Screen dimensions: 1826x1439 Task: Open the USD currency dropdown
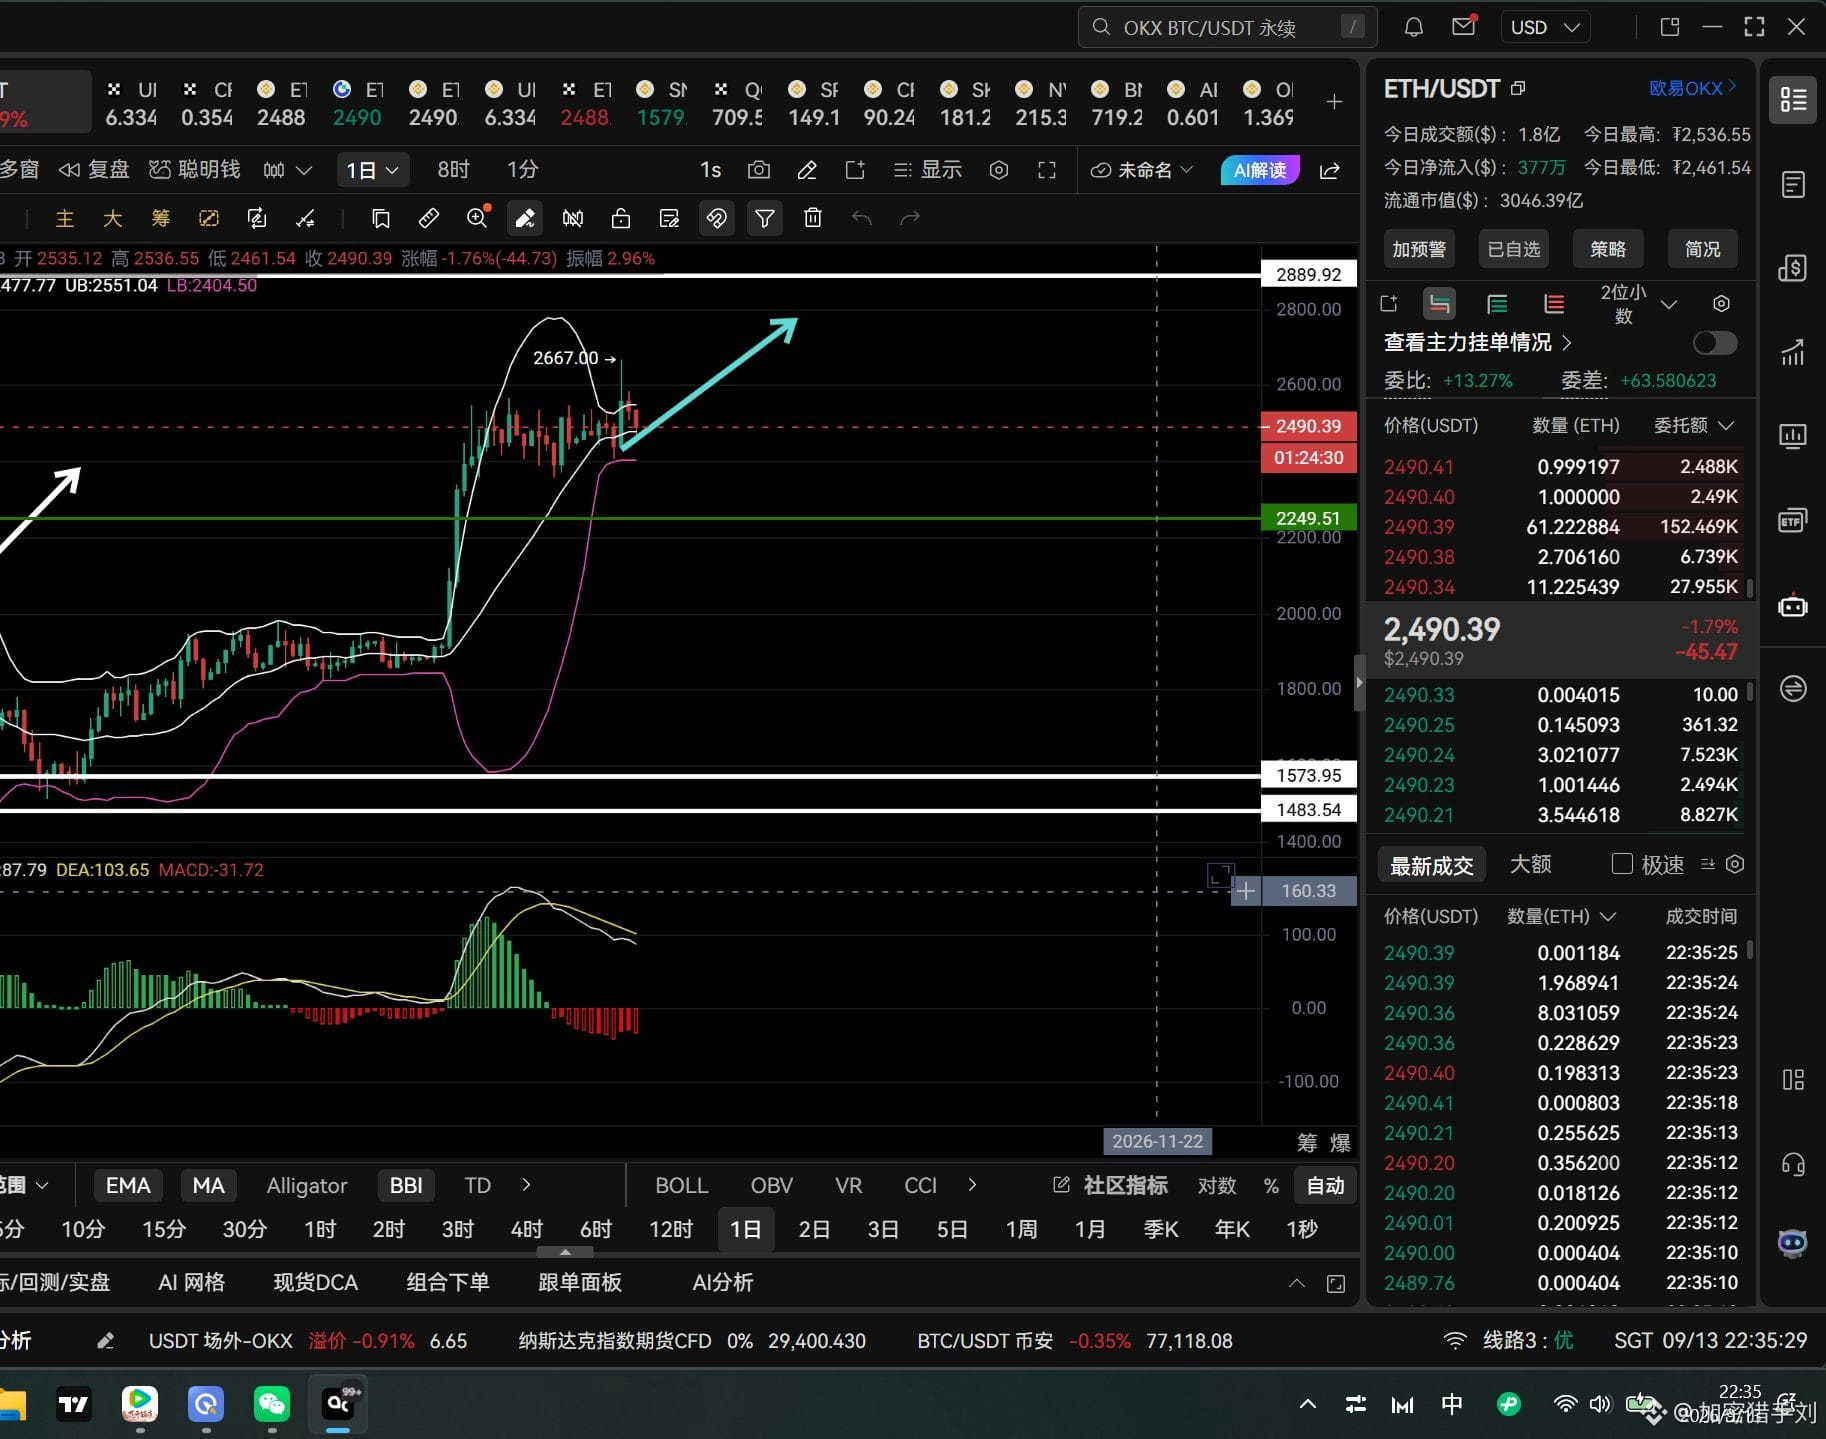pos(1545,27)
